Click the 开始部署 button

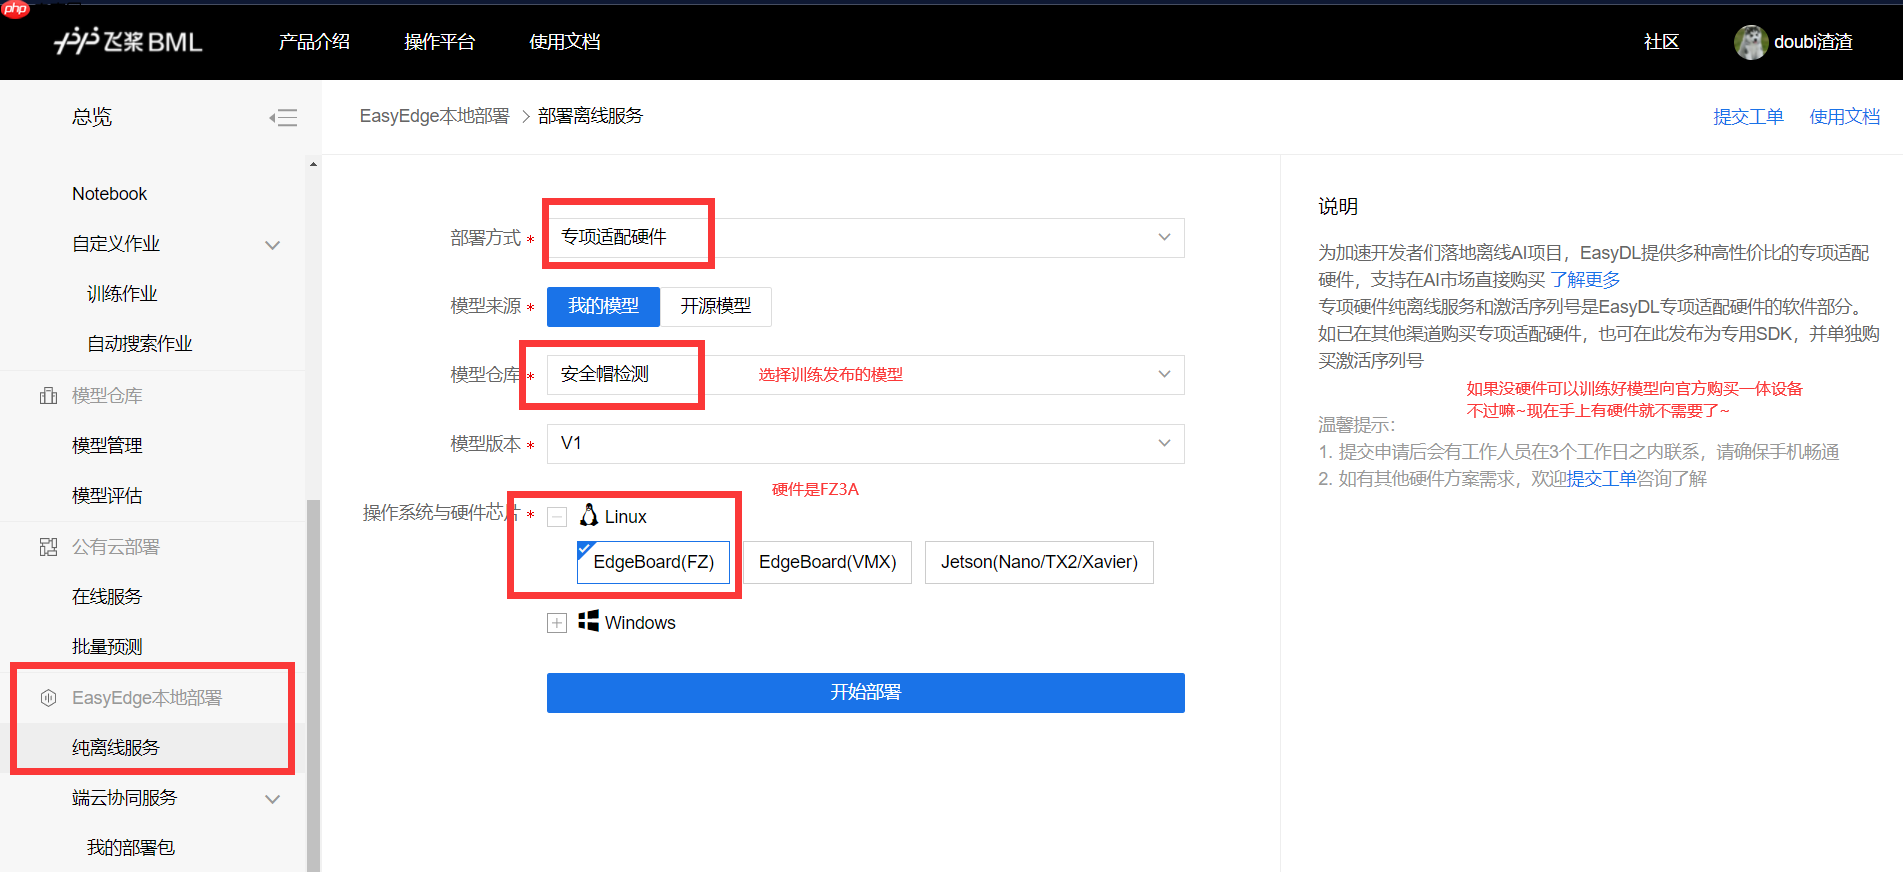point(865,692)
